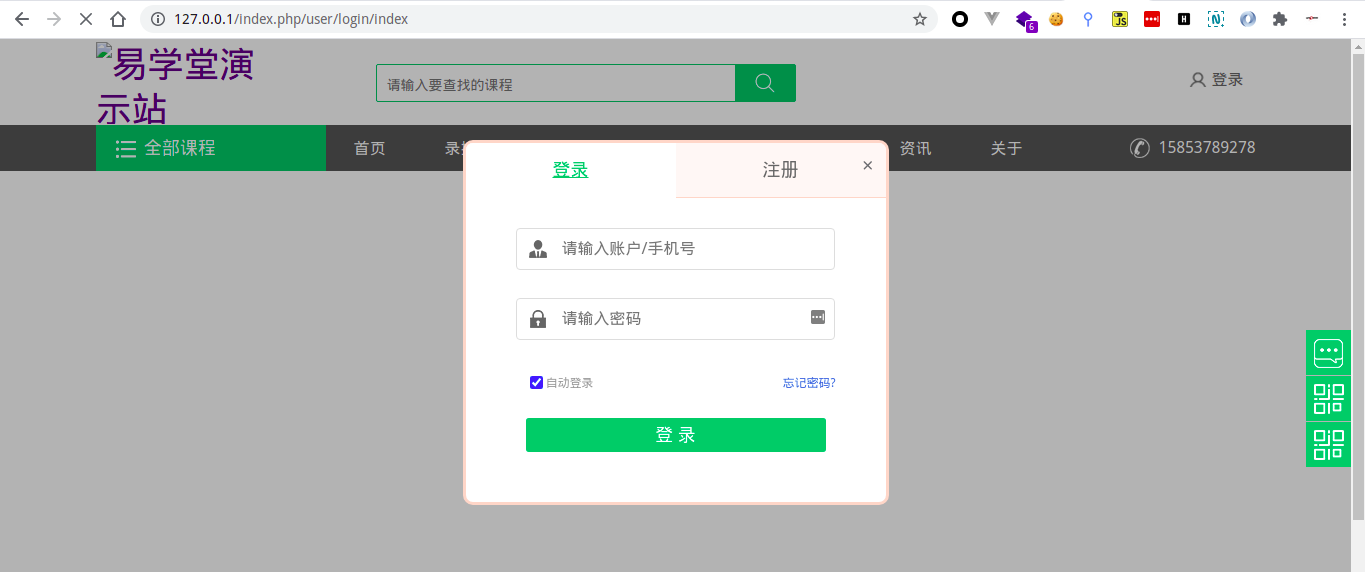Open the teal N extension icon

1216,19
